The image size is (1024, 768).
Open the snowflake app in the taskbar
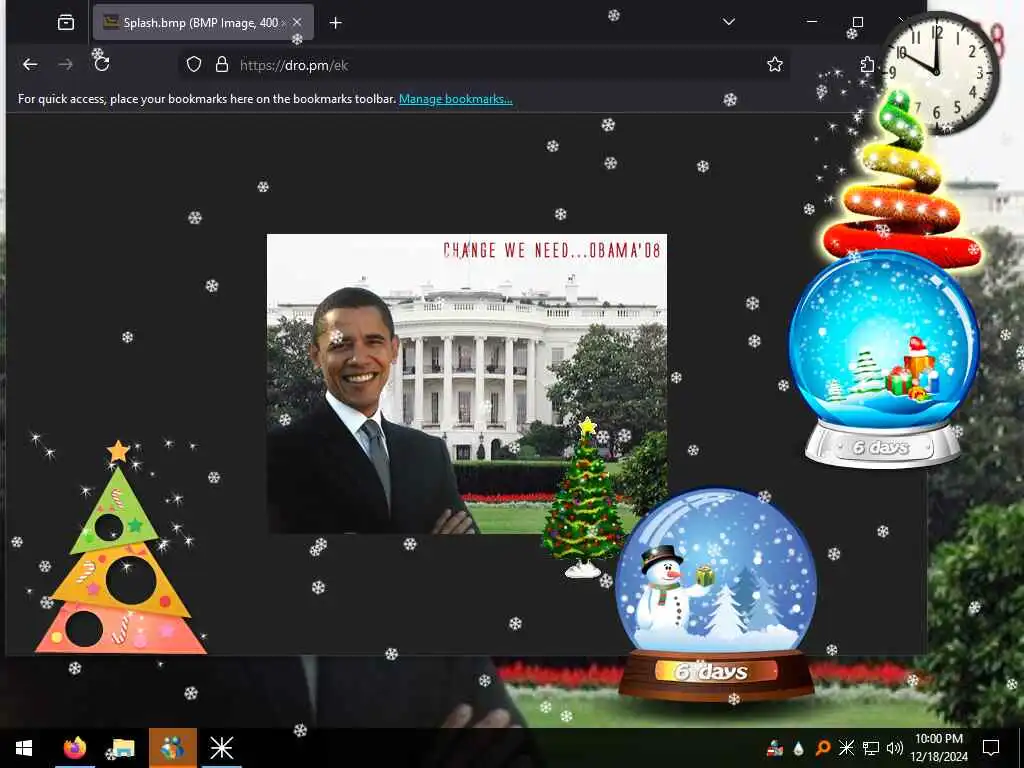[x=221, y=748]
